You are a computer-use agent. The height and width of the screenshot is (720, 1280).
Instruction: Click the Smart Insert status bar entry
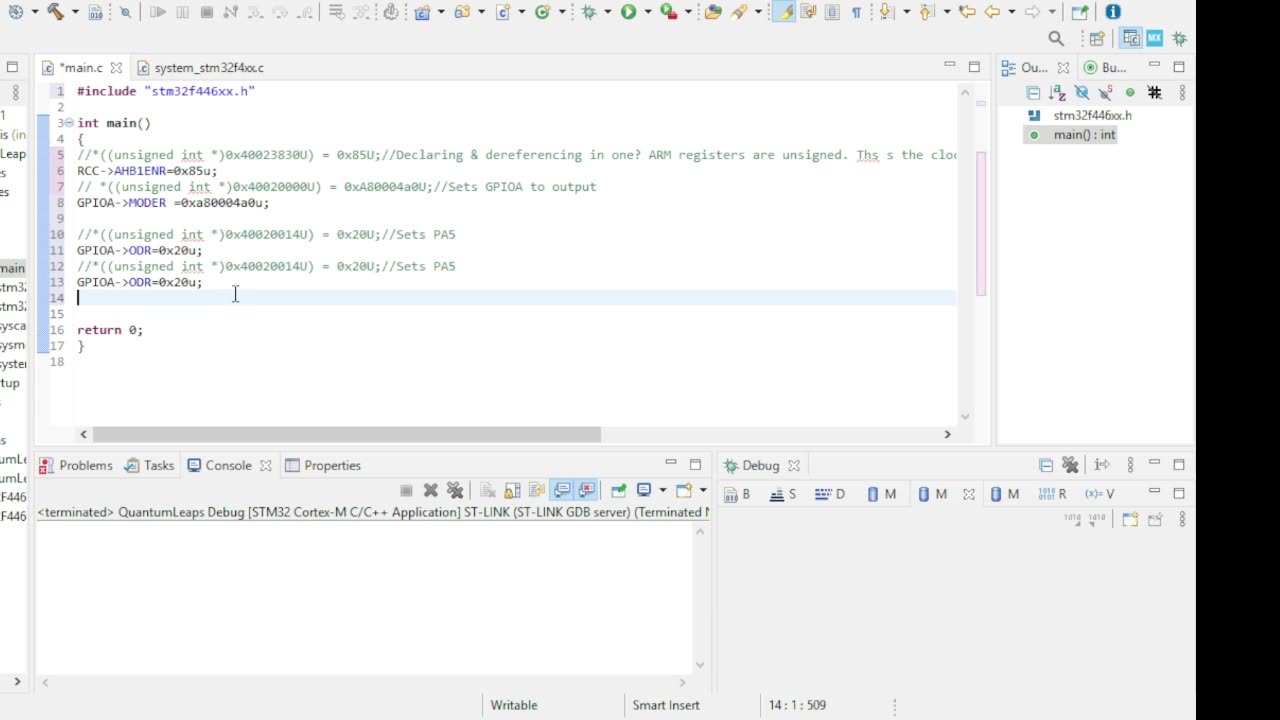click(666, 705)
